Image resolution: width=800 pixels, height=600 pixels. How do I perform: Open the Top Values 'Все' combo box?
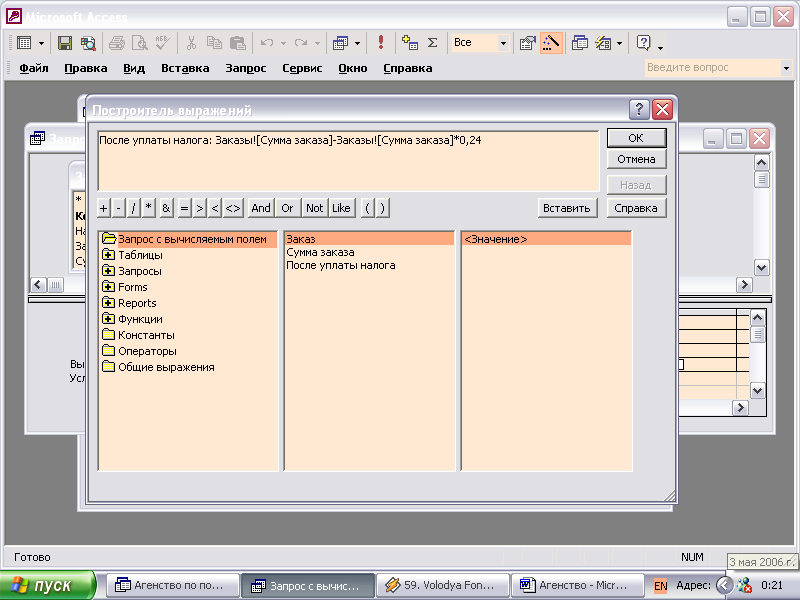click(x=479, y=43)
